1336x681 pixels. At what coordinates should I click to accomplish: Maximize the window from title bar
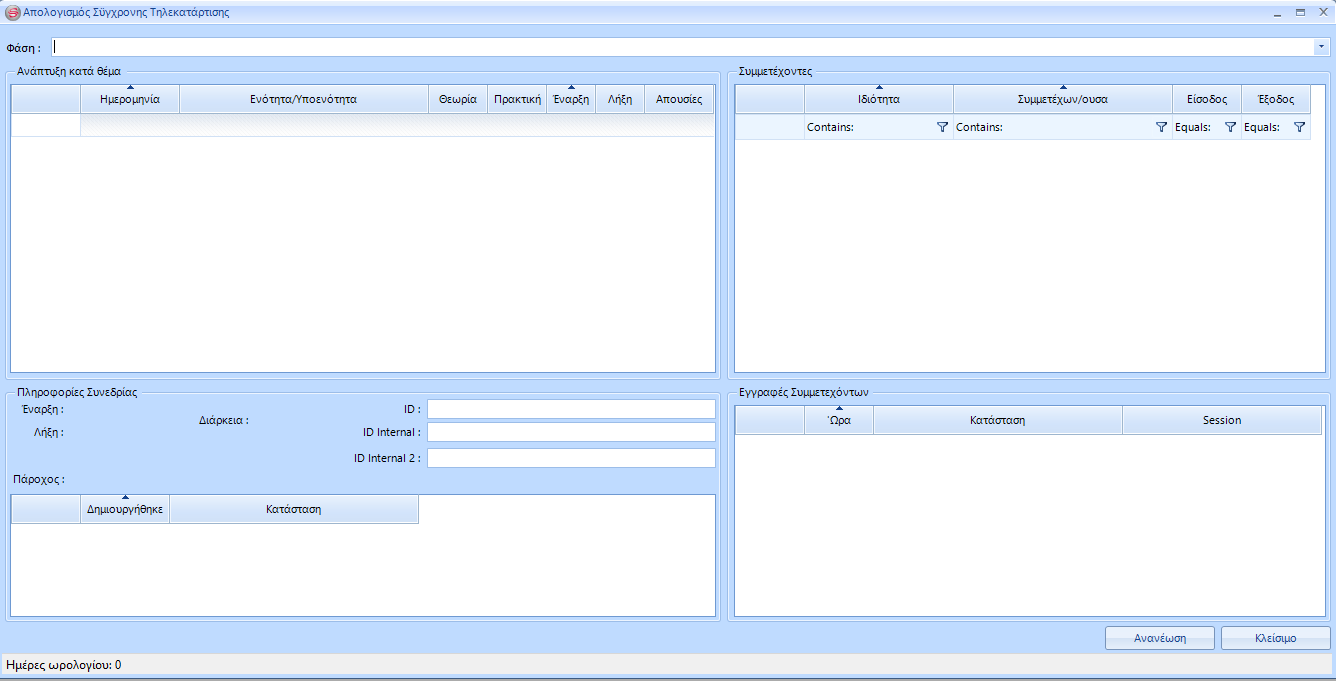(x=1300, y=13)
